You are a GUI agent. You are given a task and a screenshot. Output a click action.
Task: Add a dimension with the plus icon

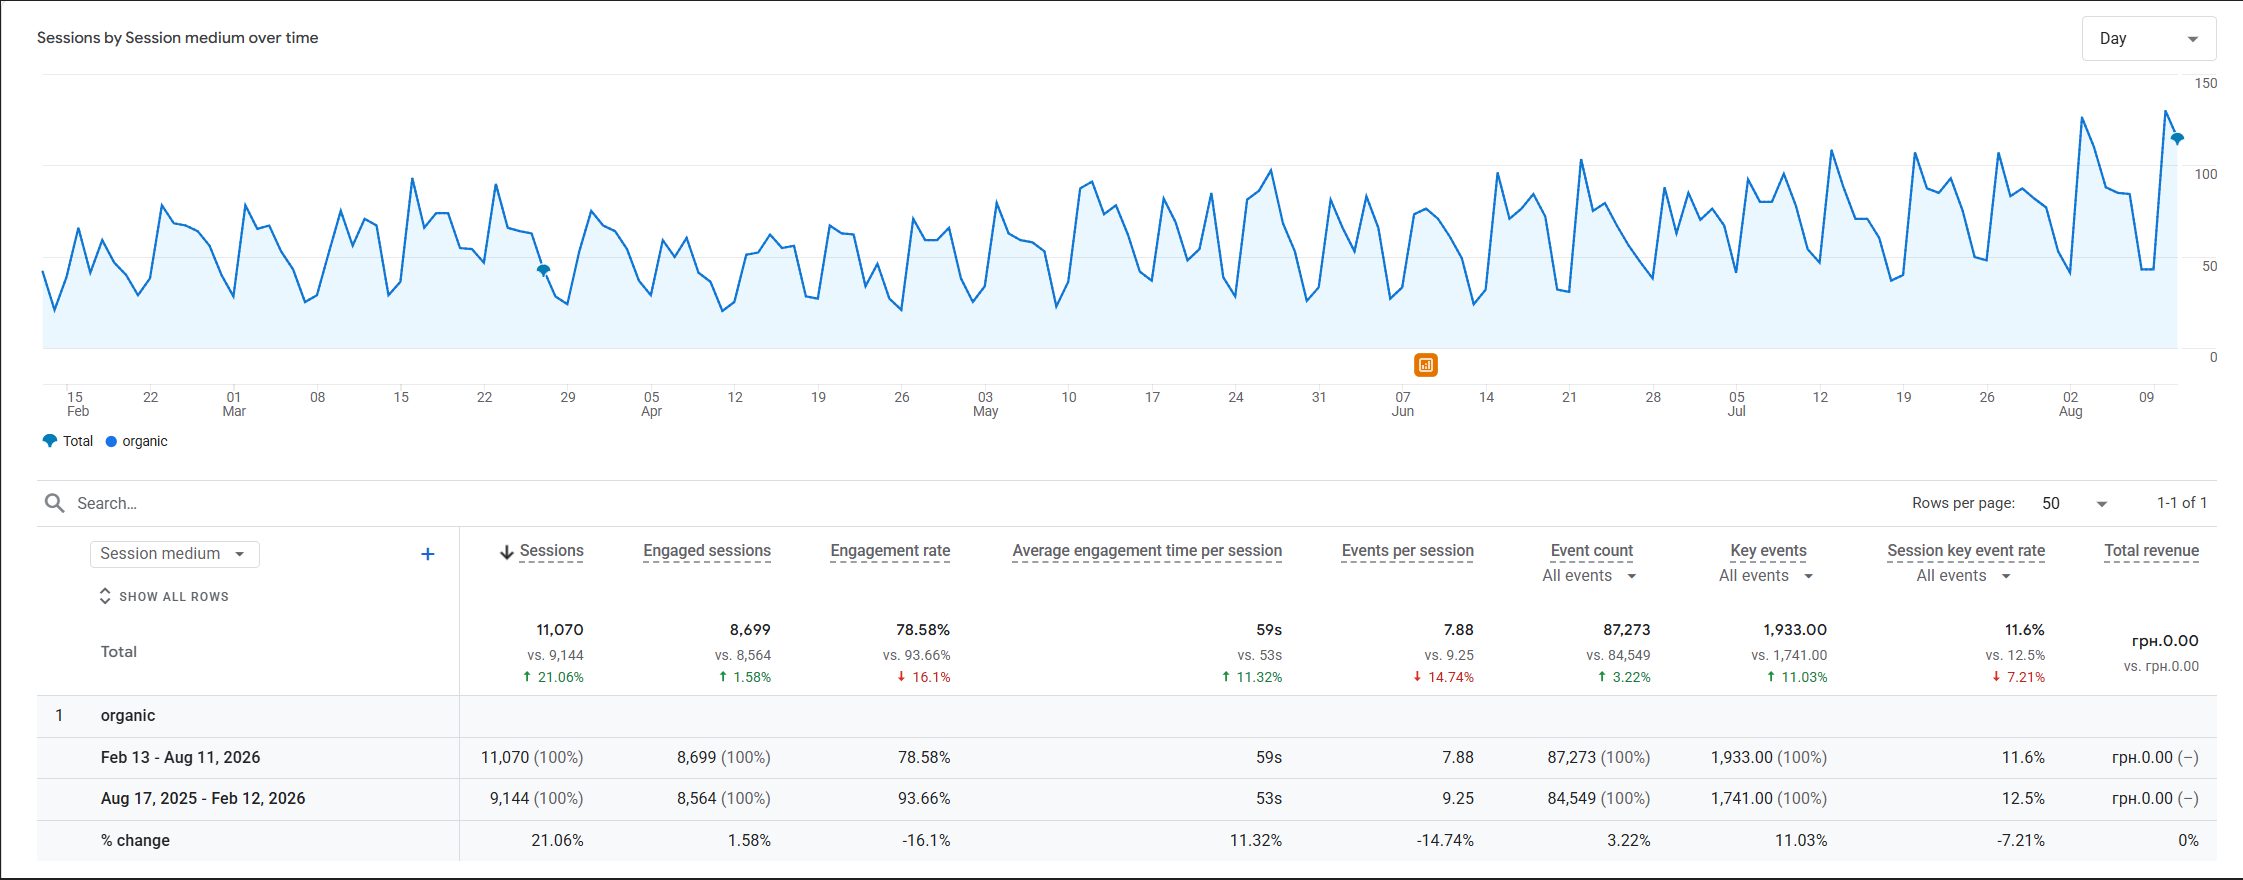click(427, 554)
